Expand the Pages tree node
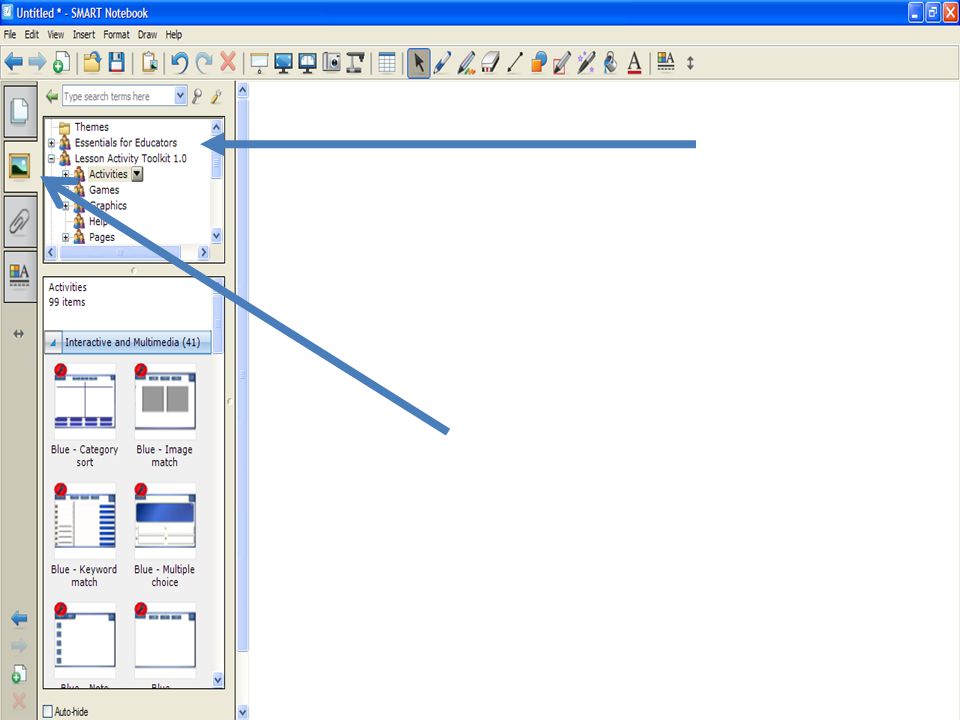Screen dimensions: 960x720 click(x=66, y=238)
